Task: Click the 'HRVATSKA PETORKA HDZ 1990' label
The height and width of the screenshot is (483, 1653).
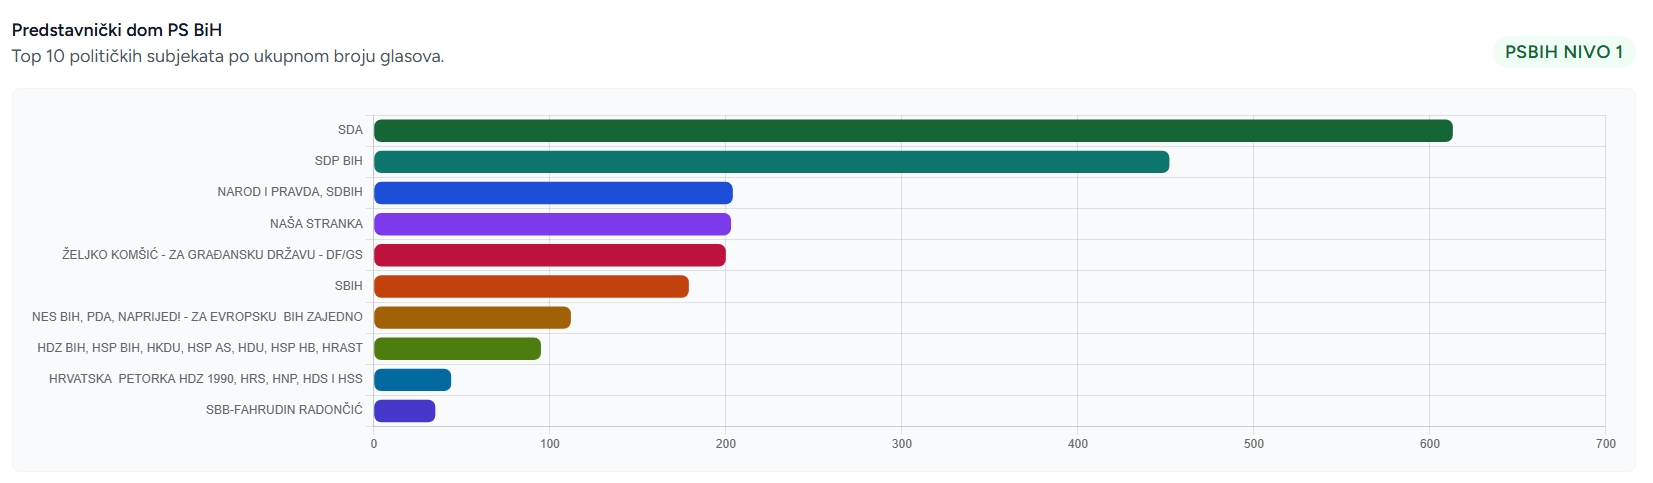Action: pos(206,379)
